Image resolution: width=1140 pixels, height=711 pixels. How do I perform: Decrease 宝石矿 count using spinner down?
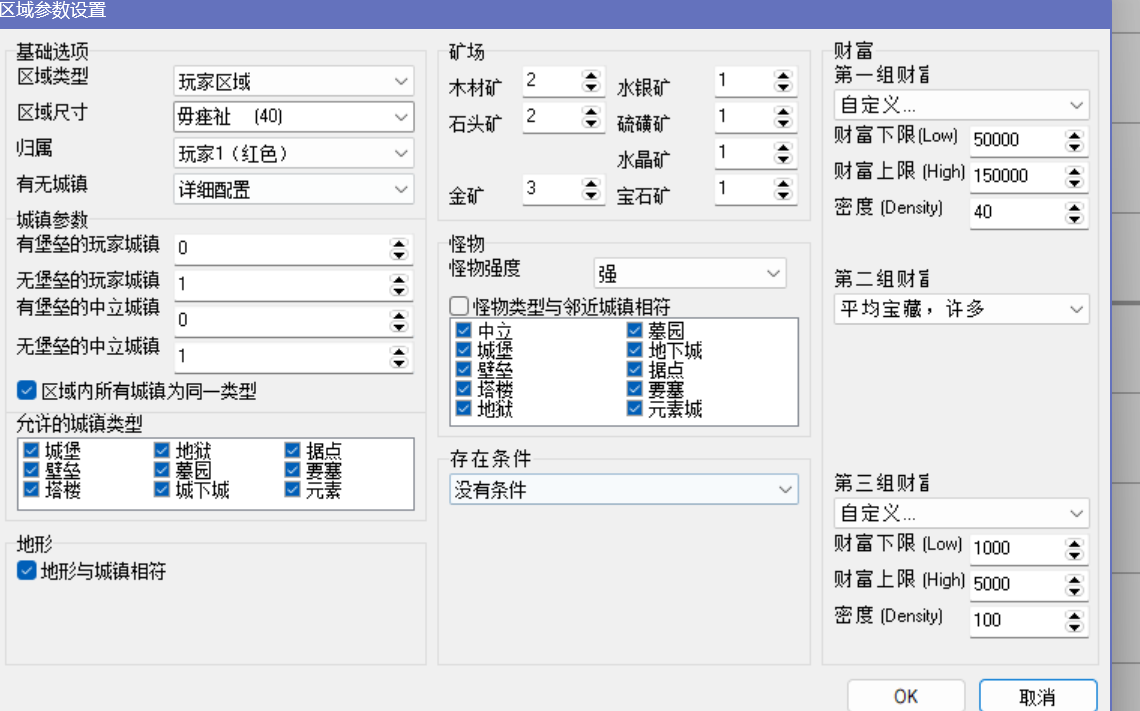click(783, 194)
